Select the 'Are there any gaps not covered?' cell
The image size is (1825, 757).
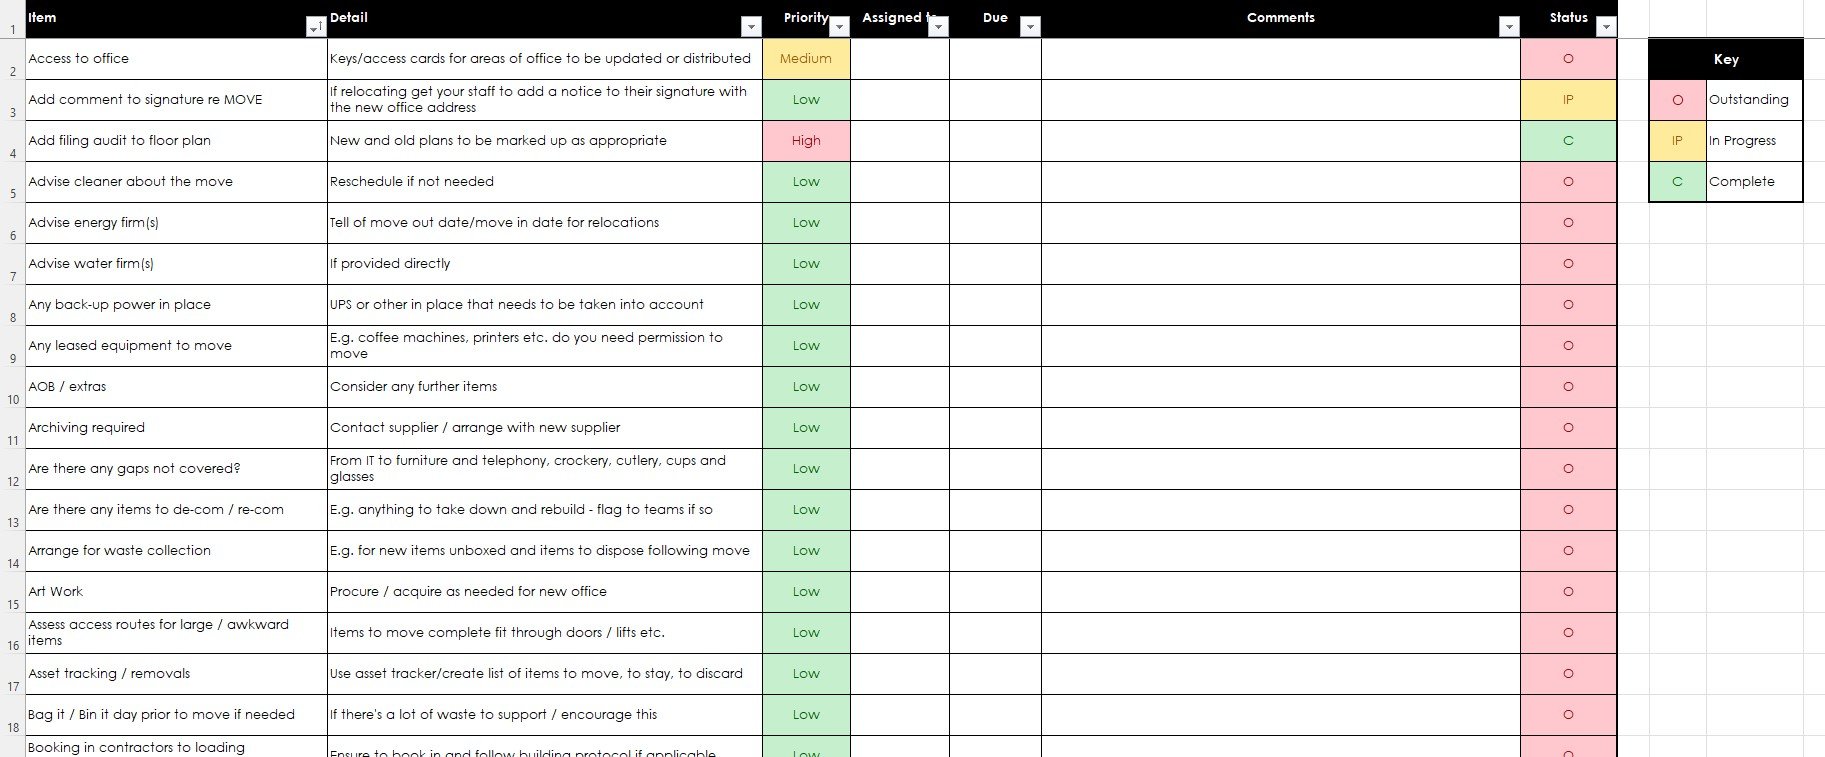pos(176,469)
